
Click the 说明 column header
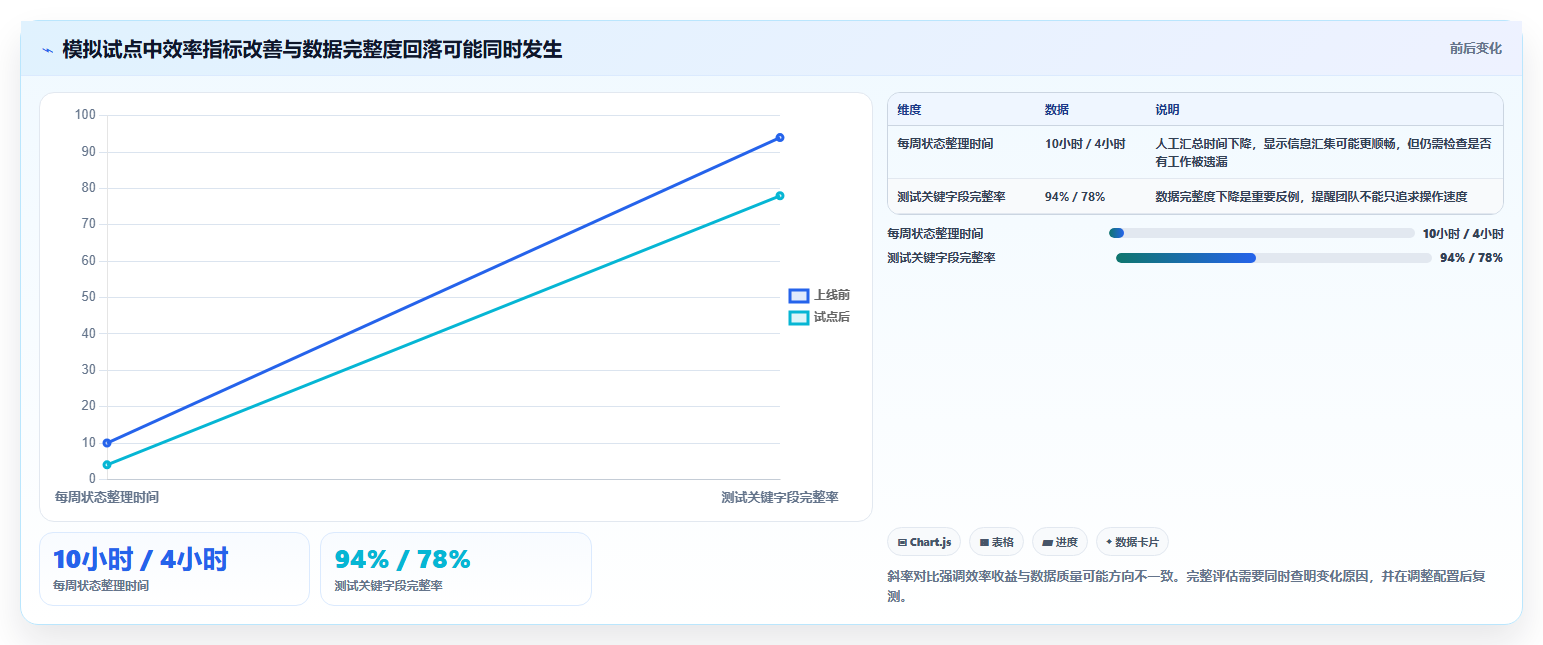1167,110
